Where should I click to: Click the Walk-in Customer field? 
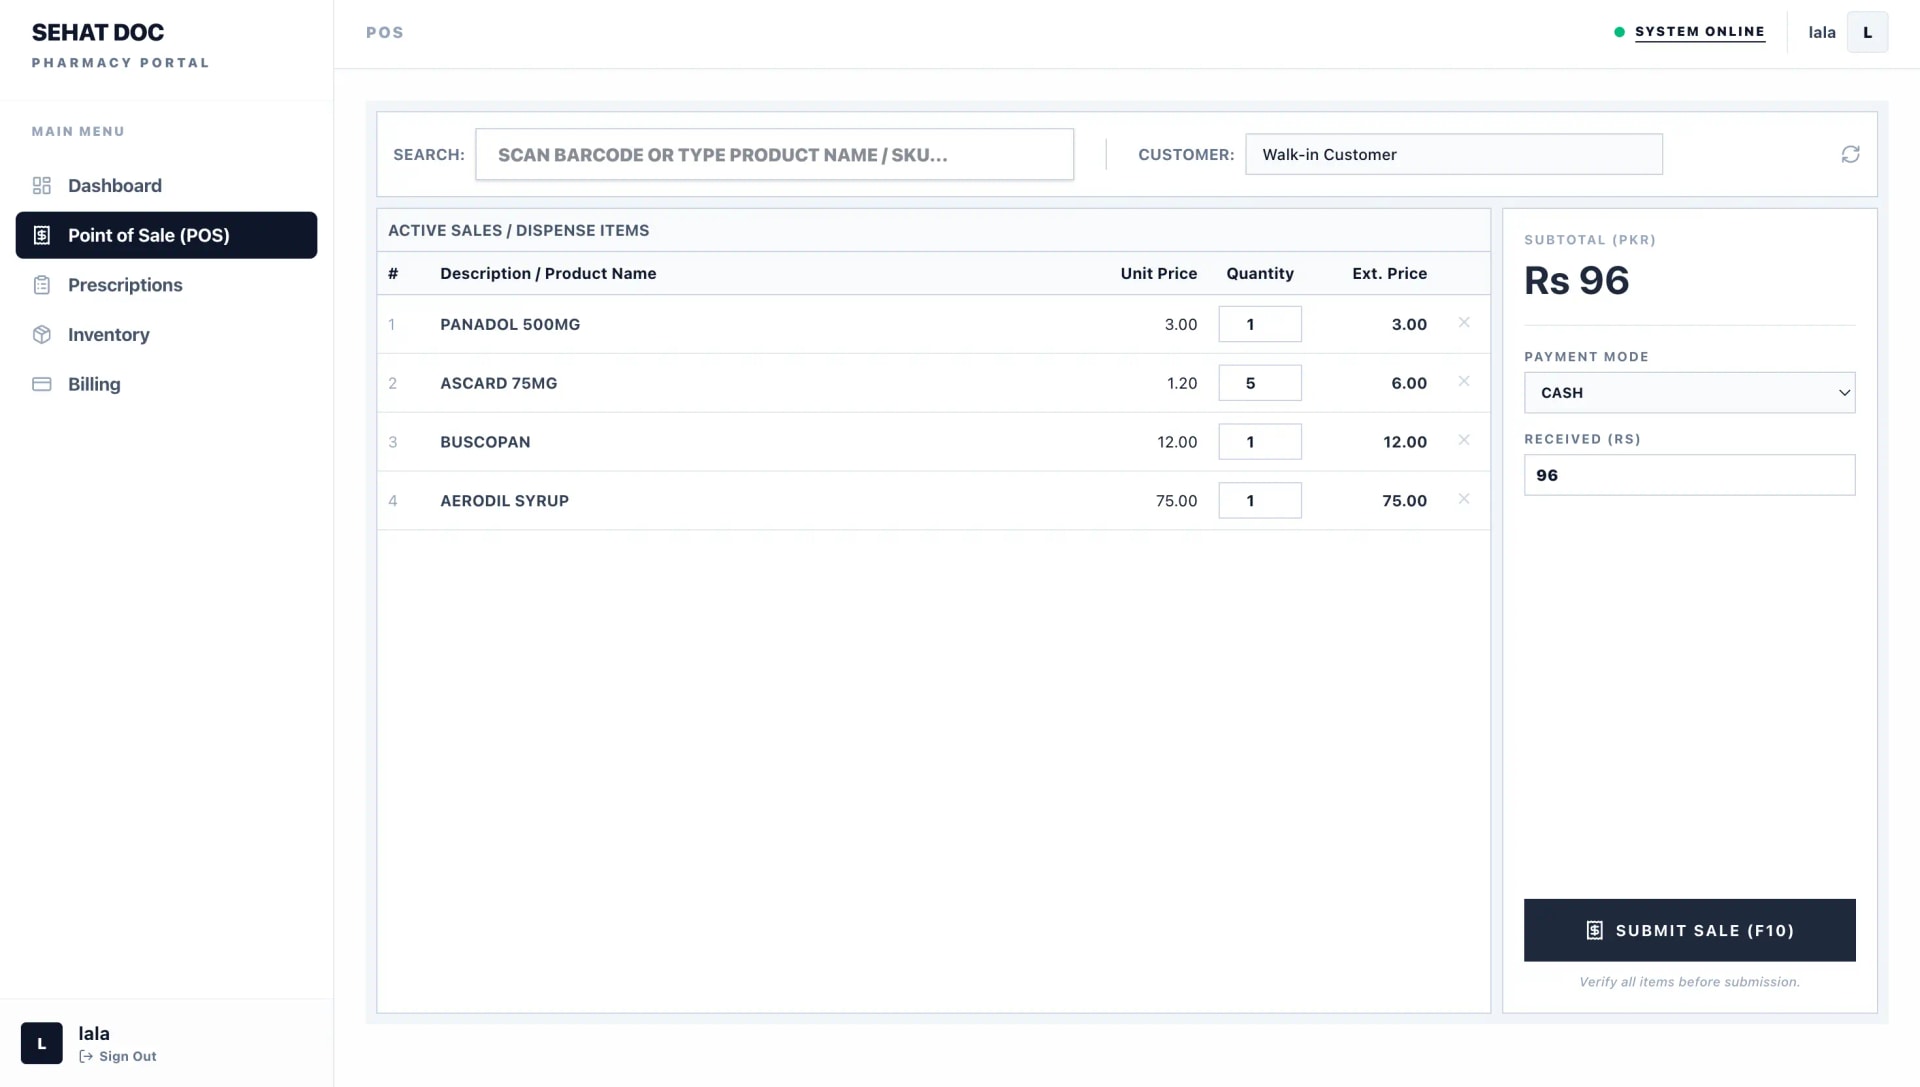click(1453, 155)
